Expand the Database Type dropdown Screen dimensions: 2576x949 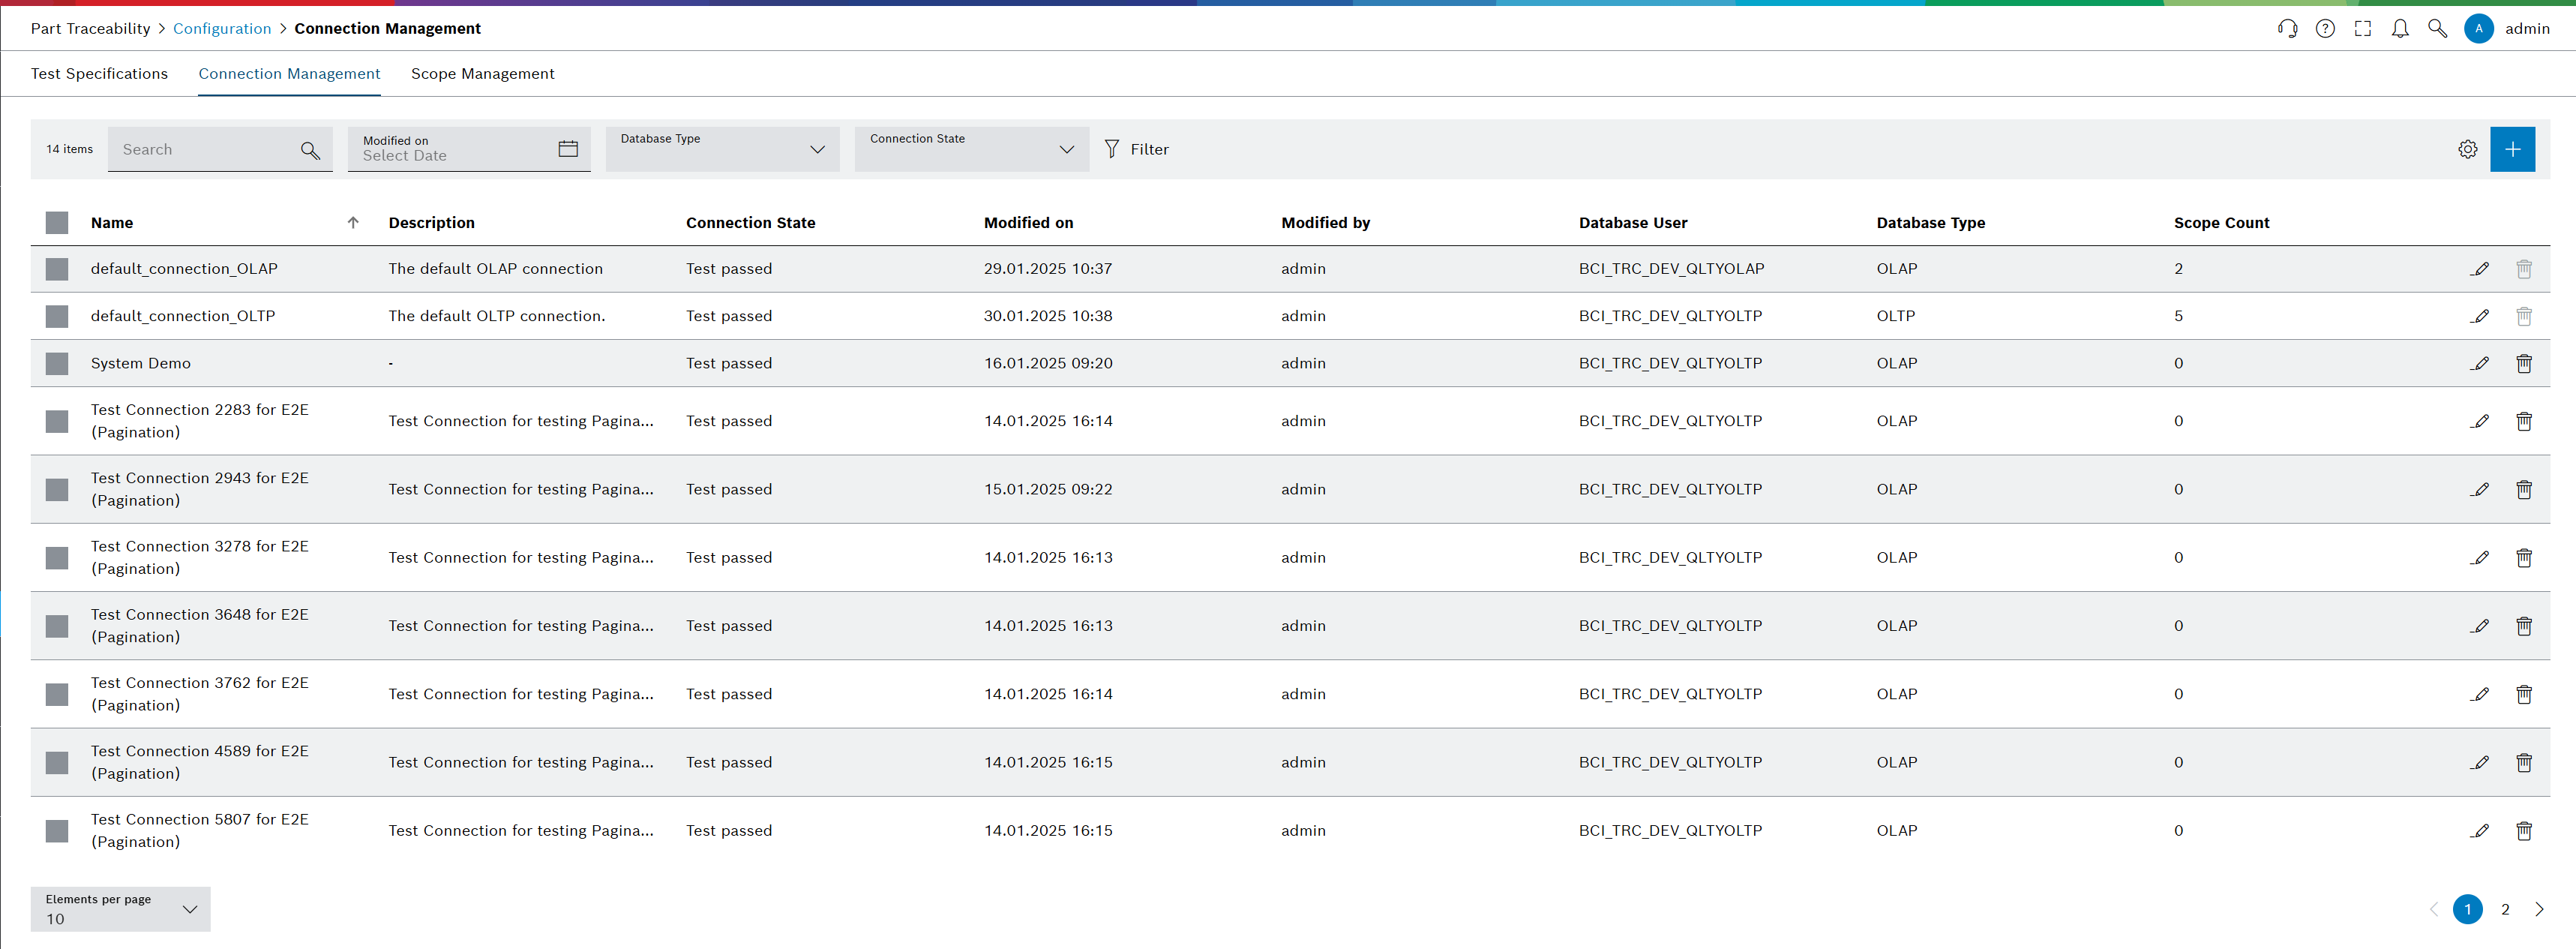(722, 149)
